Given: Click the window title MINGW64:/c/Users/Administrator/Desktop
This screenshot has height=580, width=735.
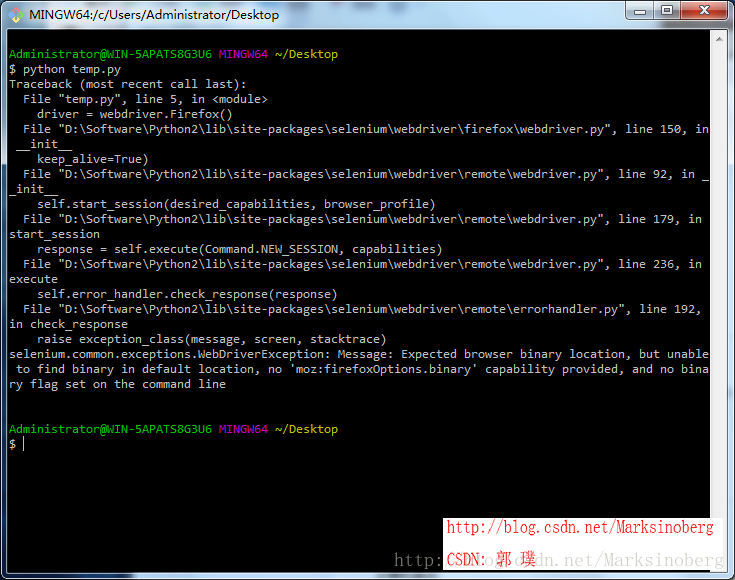Looking at the screenshot, I should point(154,15).
